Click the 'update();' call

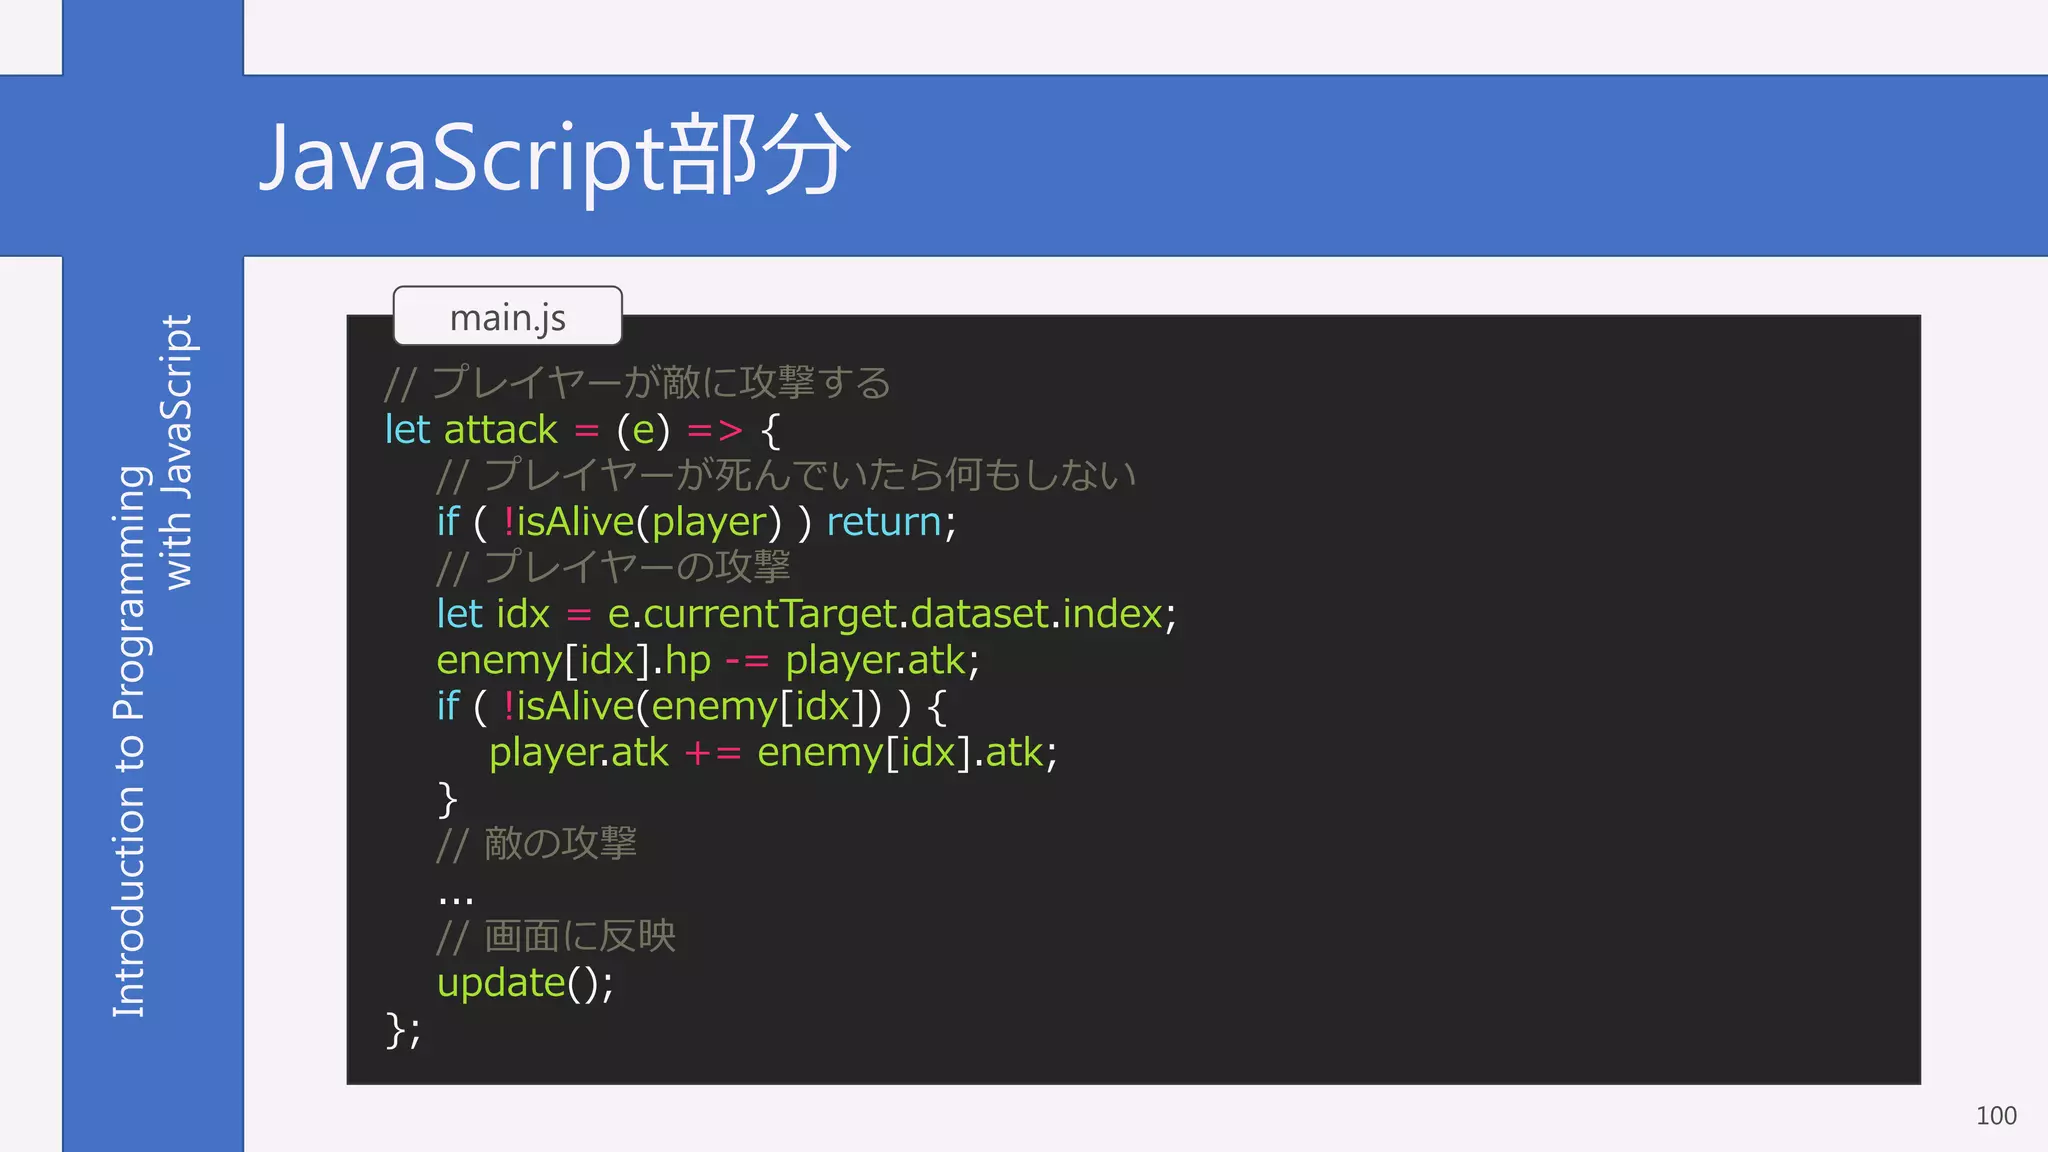pos(525,983)
